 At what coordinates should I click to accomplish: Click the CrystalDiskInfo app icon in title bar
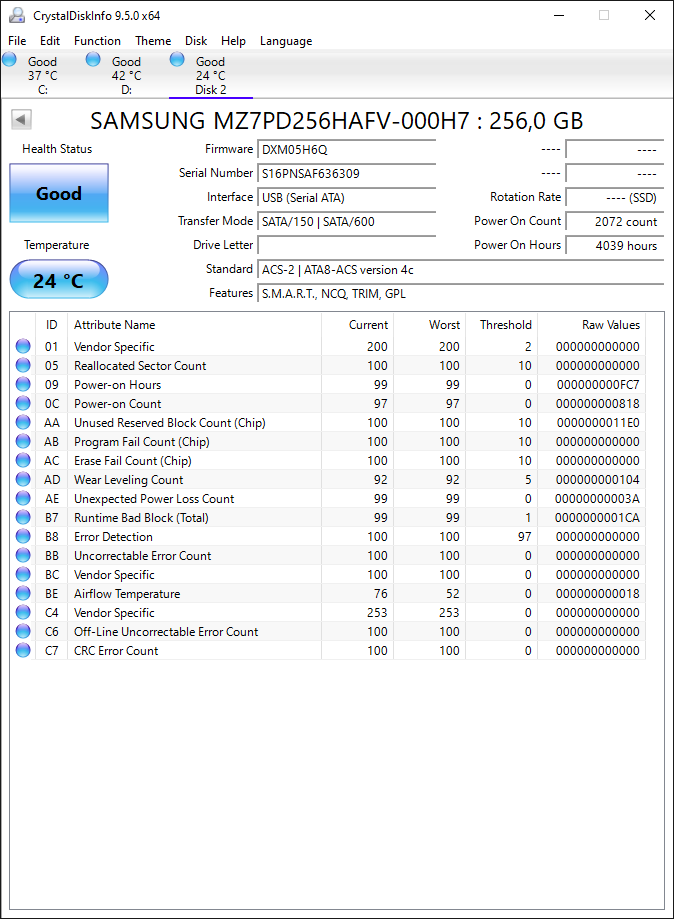17,15
